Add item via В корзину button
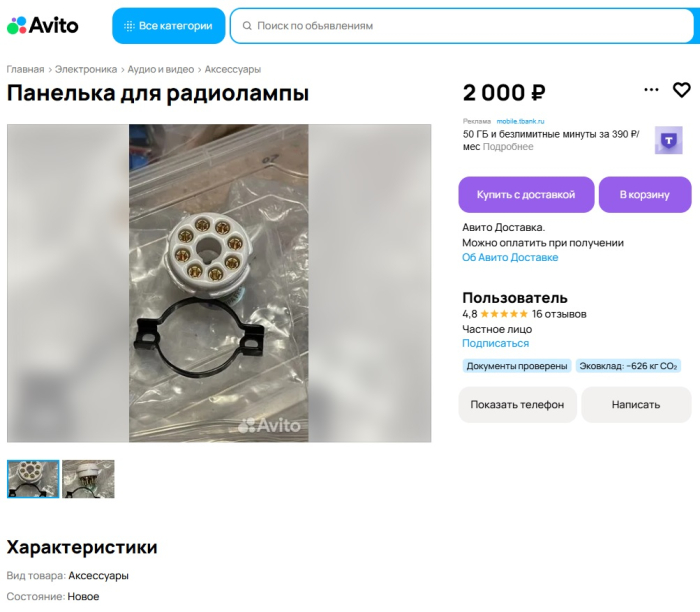The image size is (700, 612). pyautogui.click(x=645, y=195)
